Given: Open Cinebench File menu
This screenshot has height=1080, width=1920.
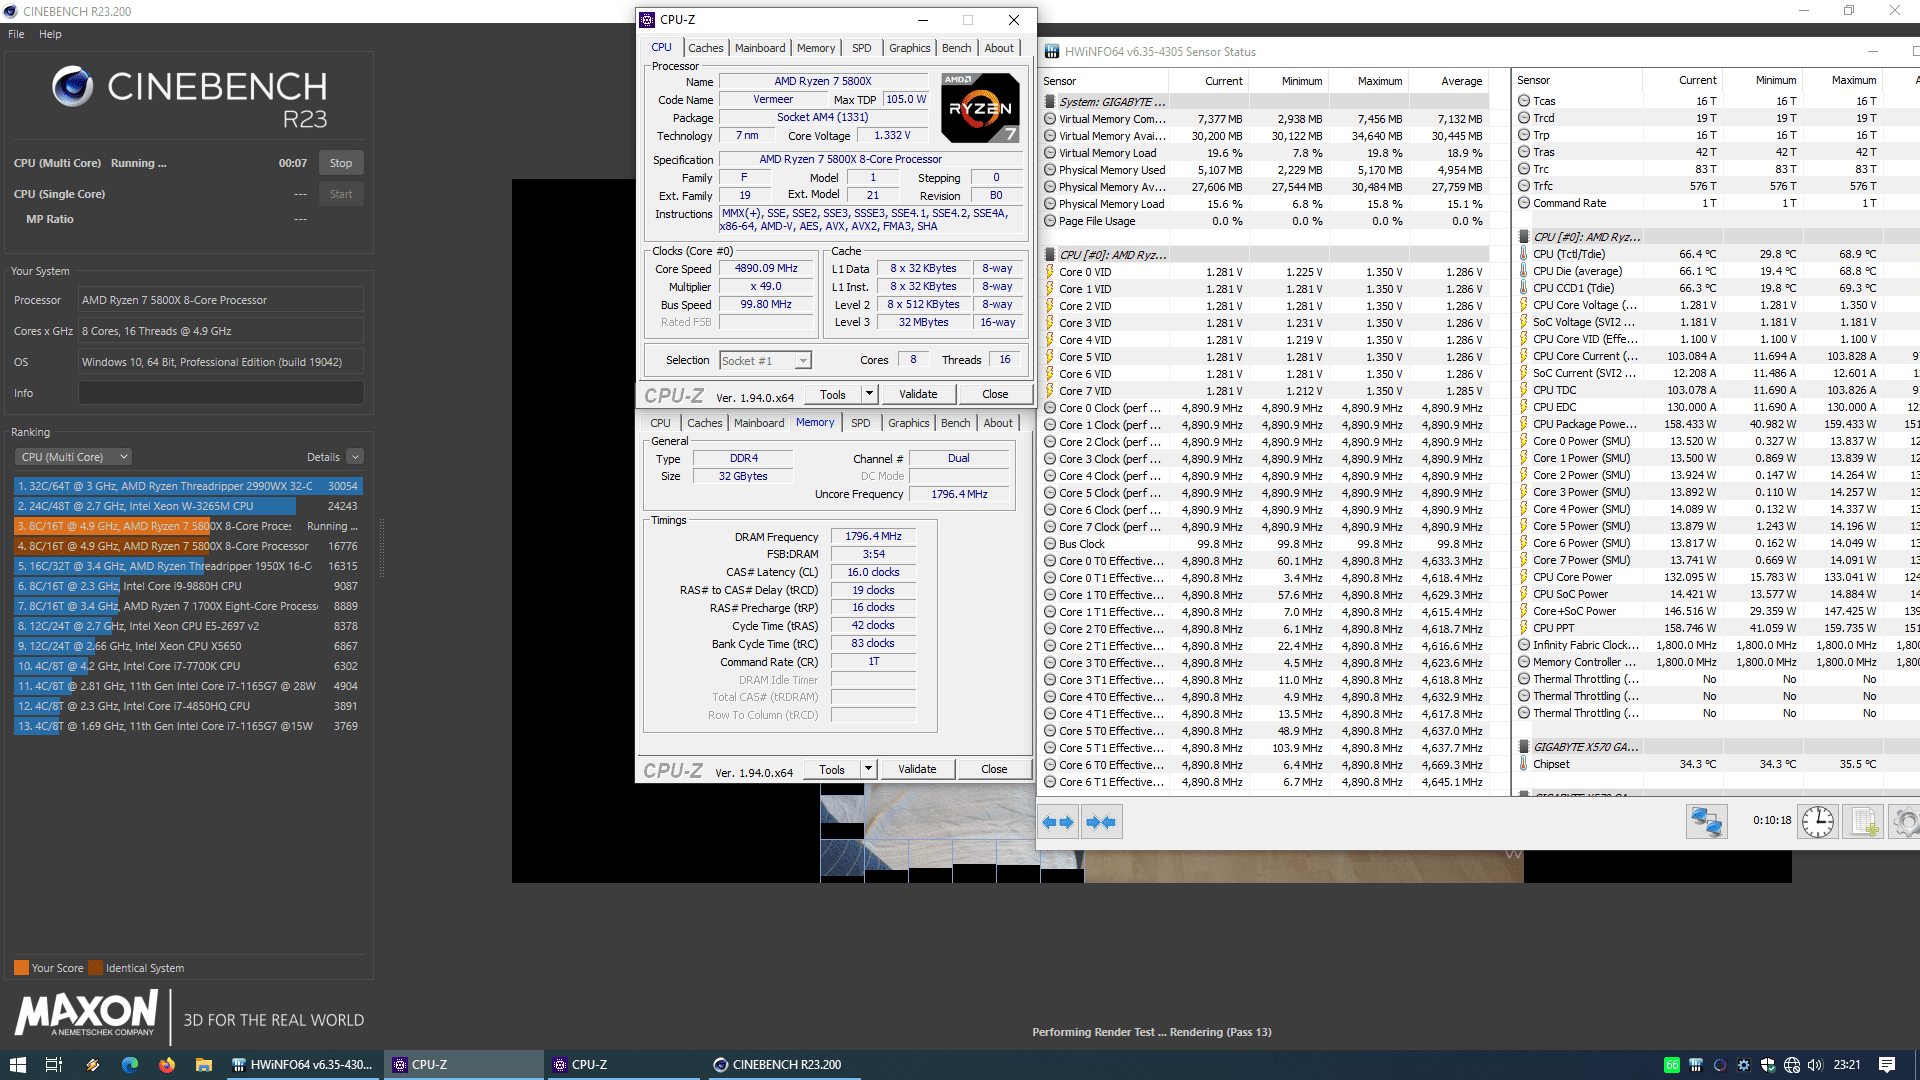Looking at the screenshot, I should [x=16, y=34].
